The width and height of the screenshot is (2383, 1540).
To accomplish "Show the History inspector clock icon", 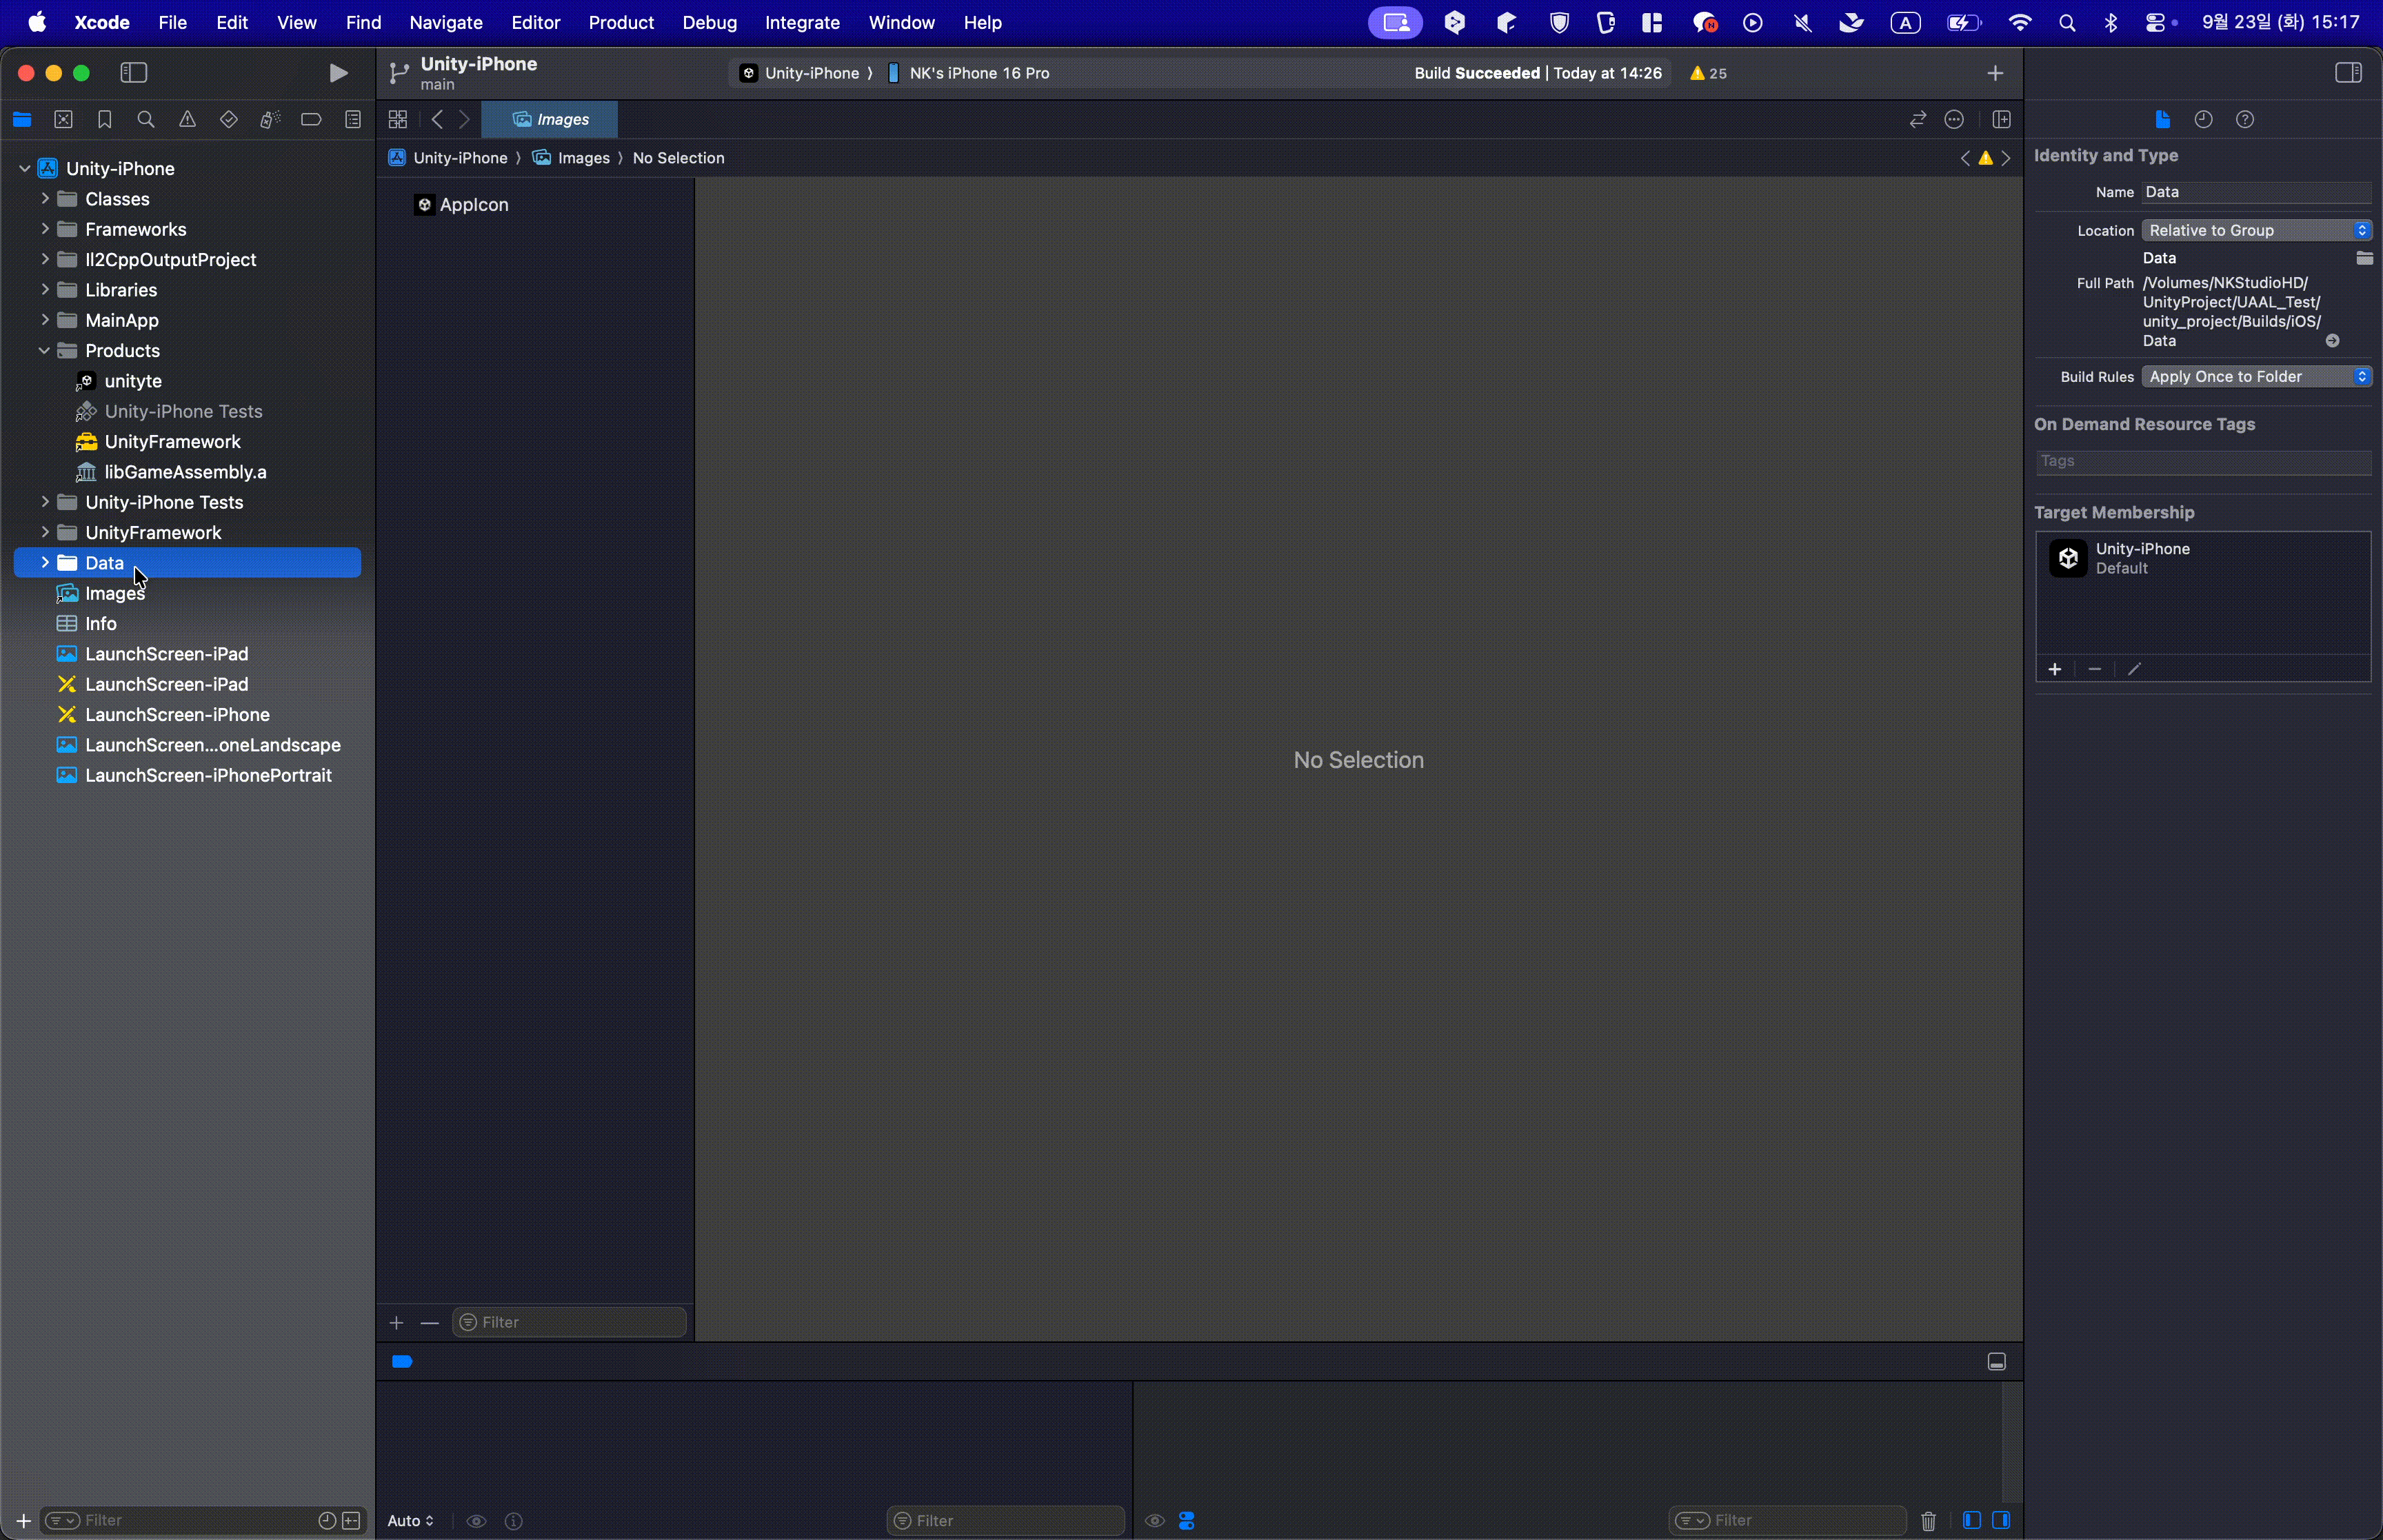I will pos(2203,120).
